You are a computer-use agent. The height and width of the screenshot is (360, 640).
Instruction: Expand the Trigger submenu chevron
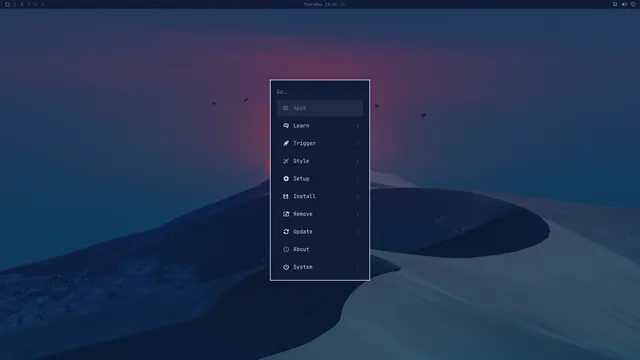point(358,143)
